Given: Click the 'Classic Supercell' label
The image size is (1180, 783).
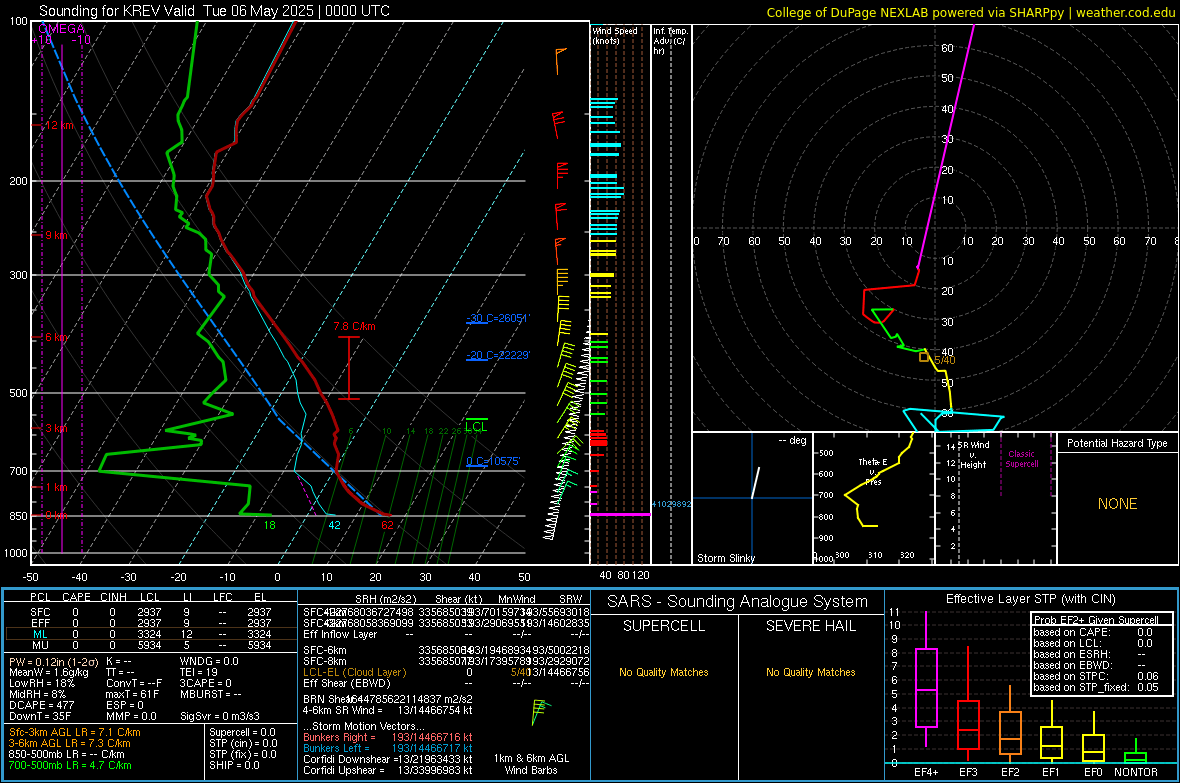Looking at the screenshot, I should tap(1021, 459).
